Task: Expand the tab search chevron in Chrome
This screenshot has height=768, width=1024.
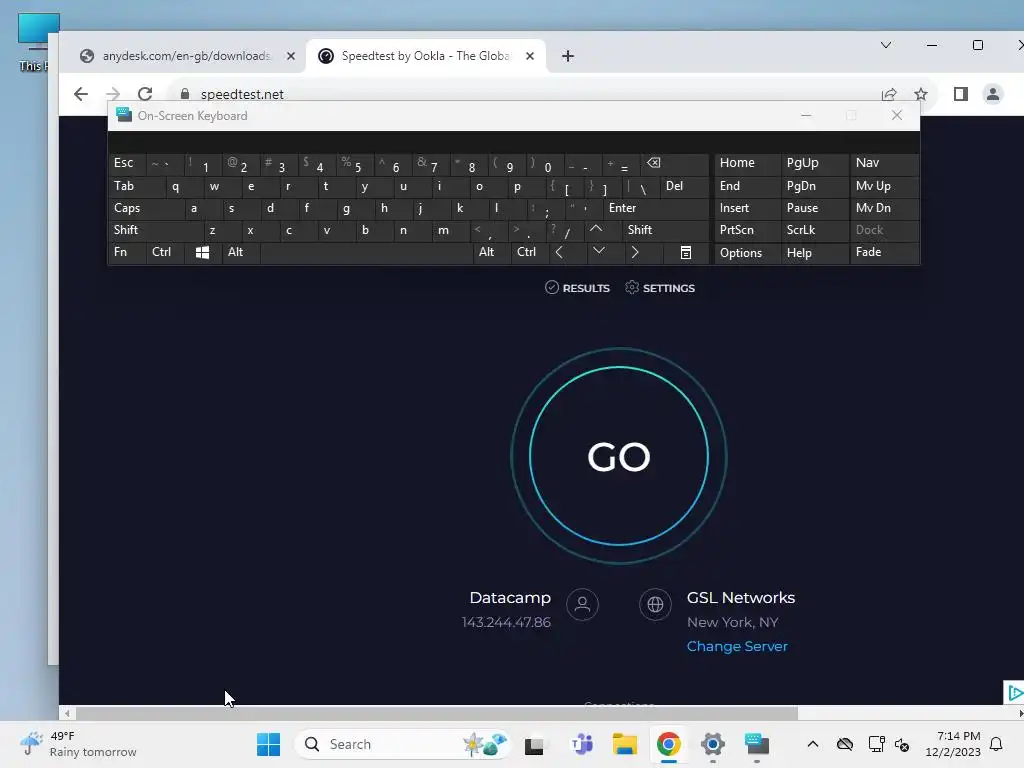Action: 886,45
